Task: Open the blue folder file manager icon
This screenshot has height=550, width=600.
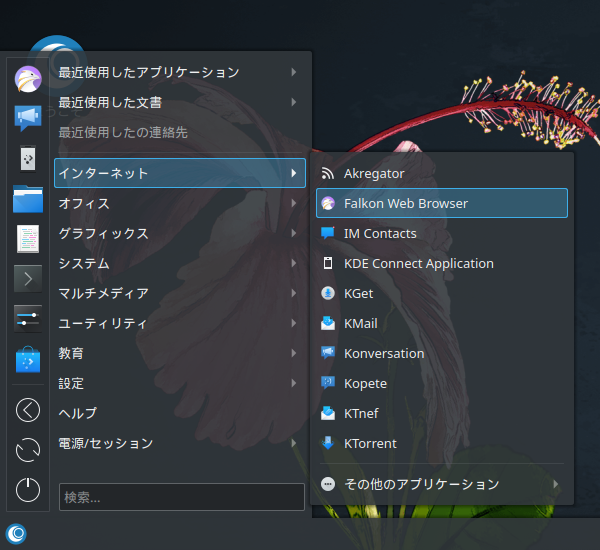Action: coord(28,199)
